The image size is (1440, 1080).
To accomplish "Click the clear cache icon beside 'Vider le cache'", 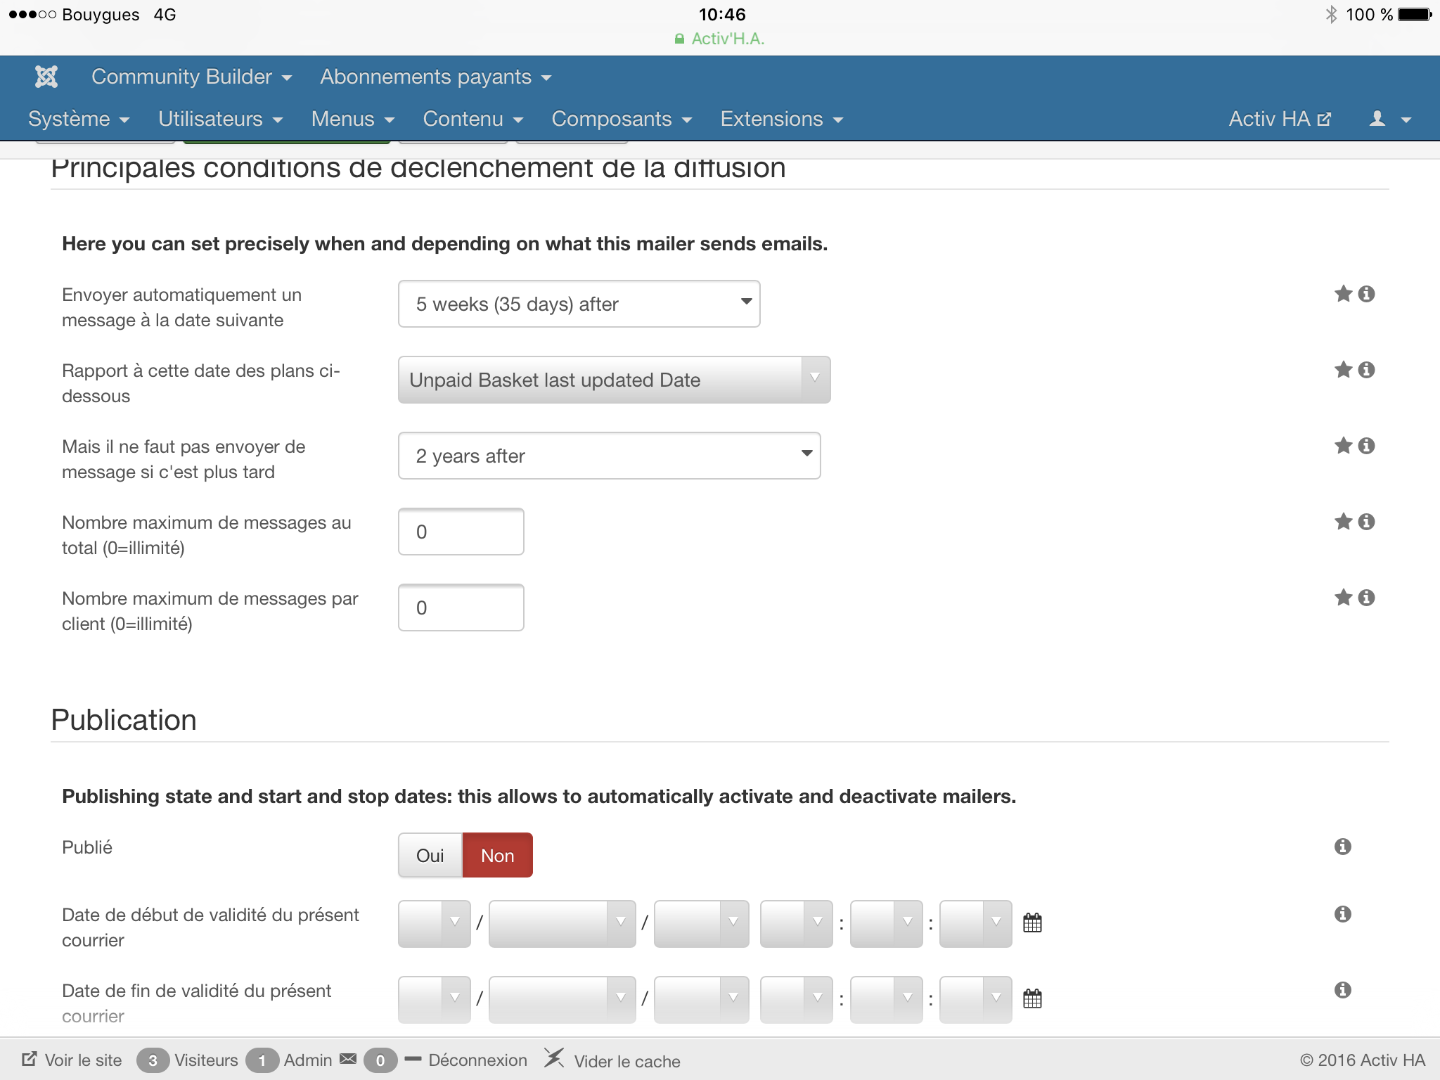I will 554,1058.
